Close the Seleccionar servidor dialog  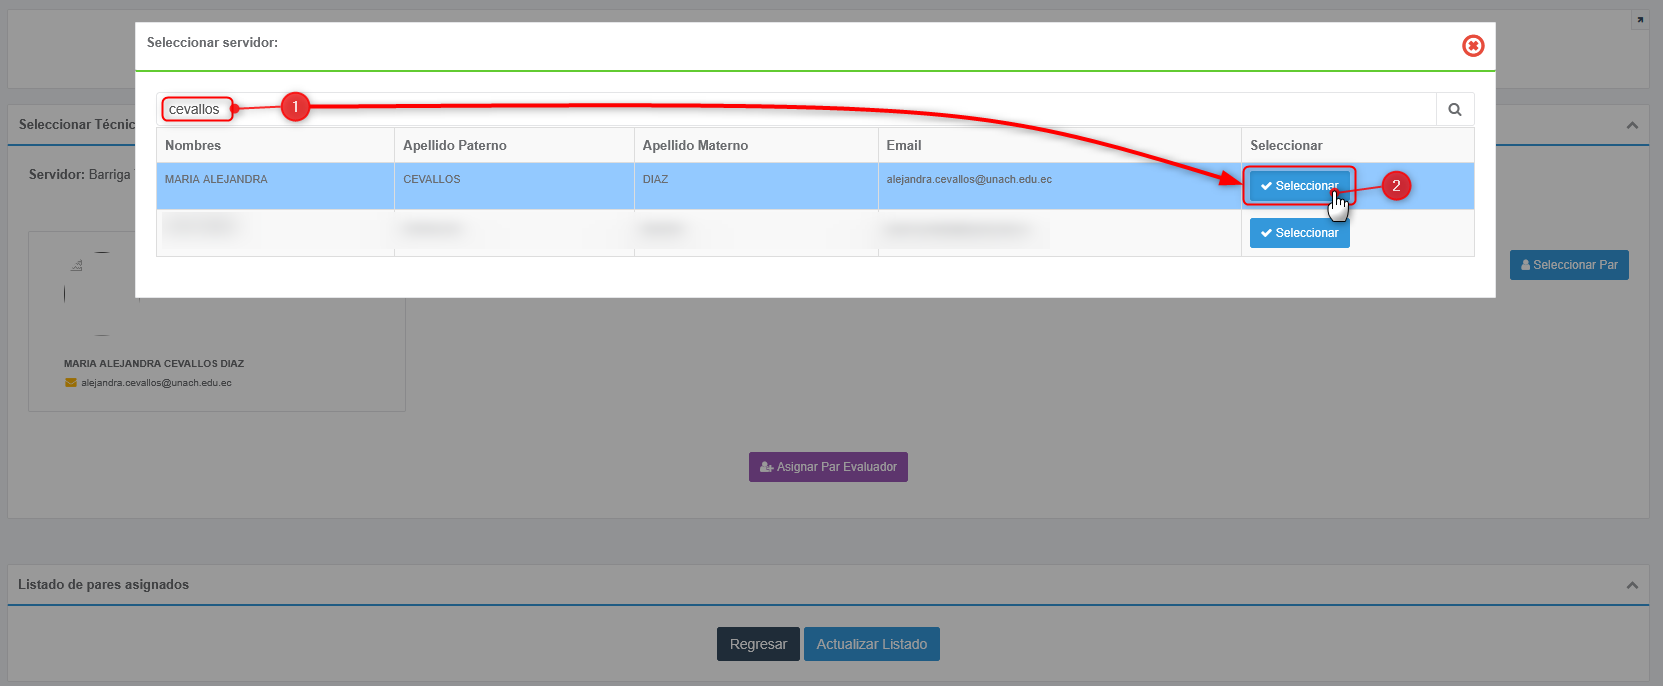(1472, 46)
